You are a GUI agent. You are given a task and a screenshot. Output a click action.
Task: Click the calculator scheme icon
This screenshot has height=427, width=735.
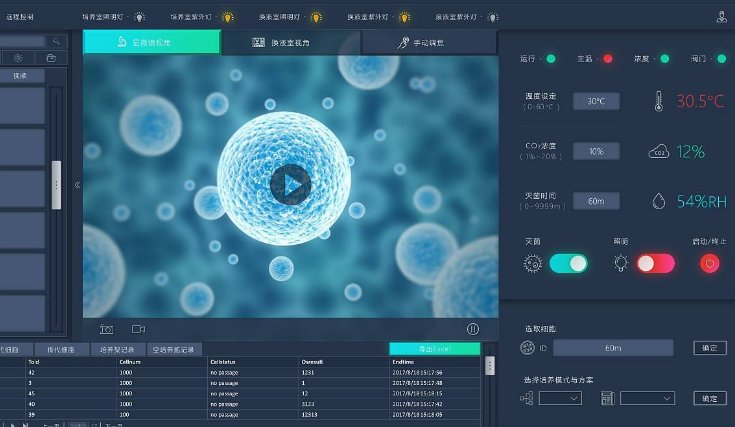(608, 398)
